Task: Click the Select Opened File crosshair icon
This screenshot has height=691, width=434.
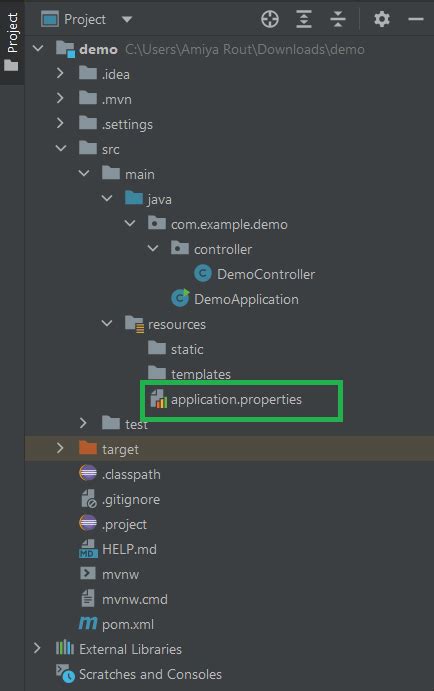Action: [x=270, y=19]
